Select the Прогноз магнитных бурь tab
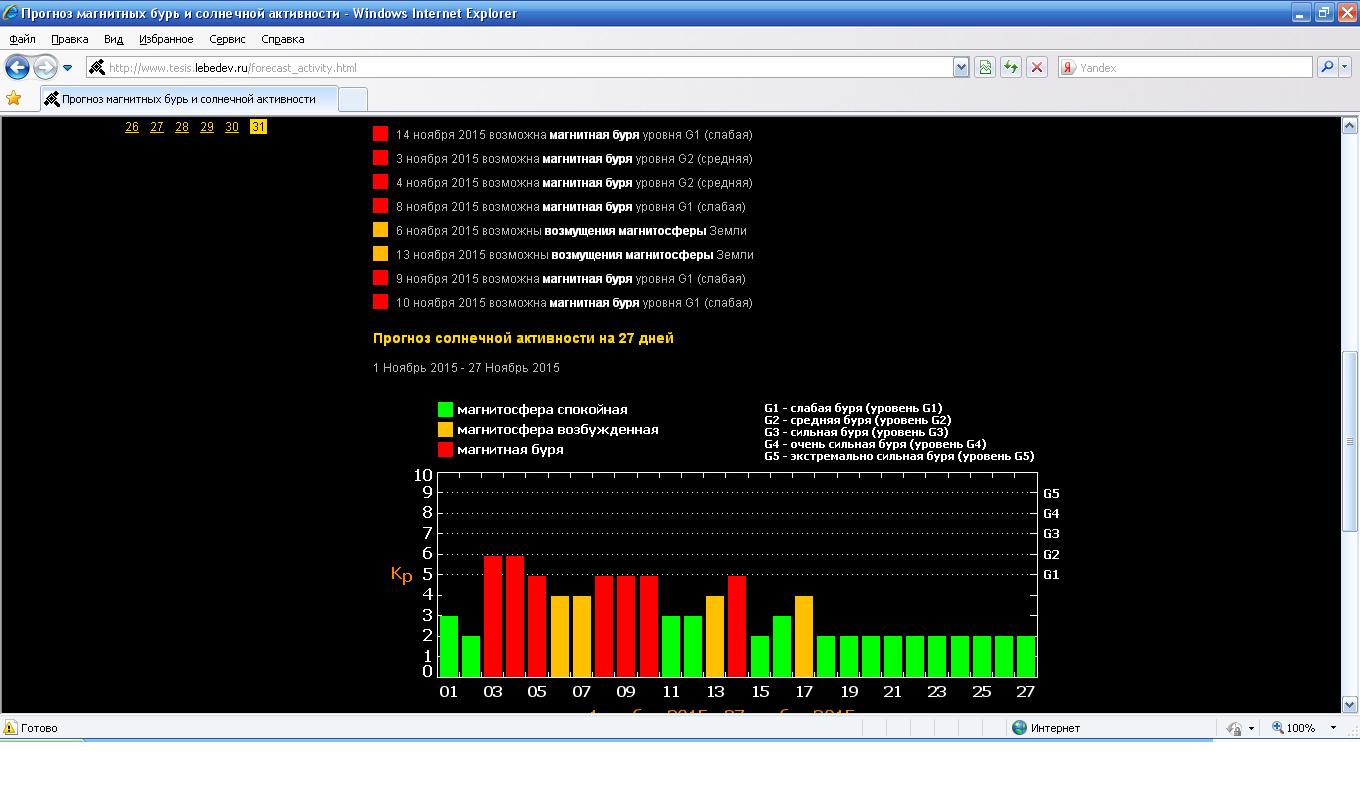This screenshot has width=1360, height=800. [188, 99]
